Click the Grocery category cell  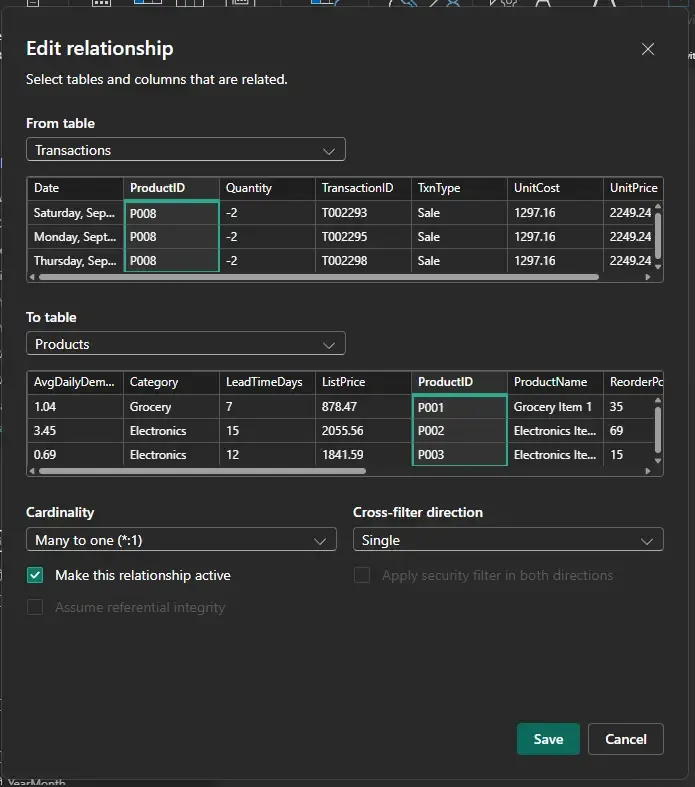(171, 407)
